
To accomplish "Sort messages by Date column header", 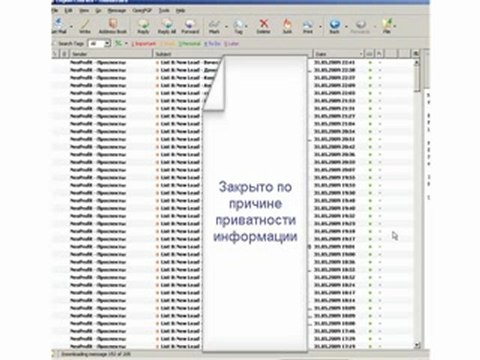I will (x=339, y=54).
